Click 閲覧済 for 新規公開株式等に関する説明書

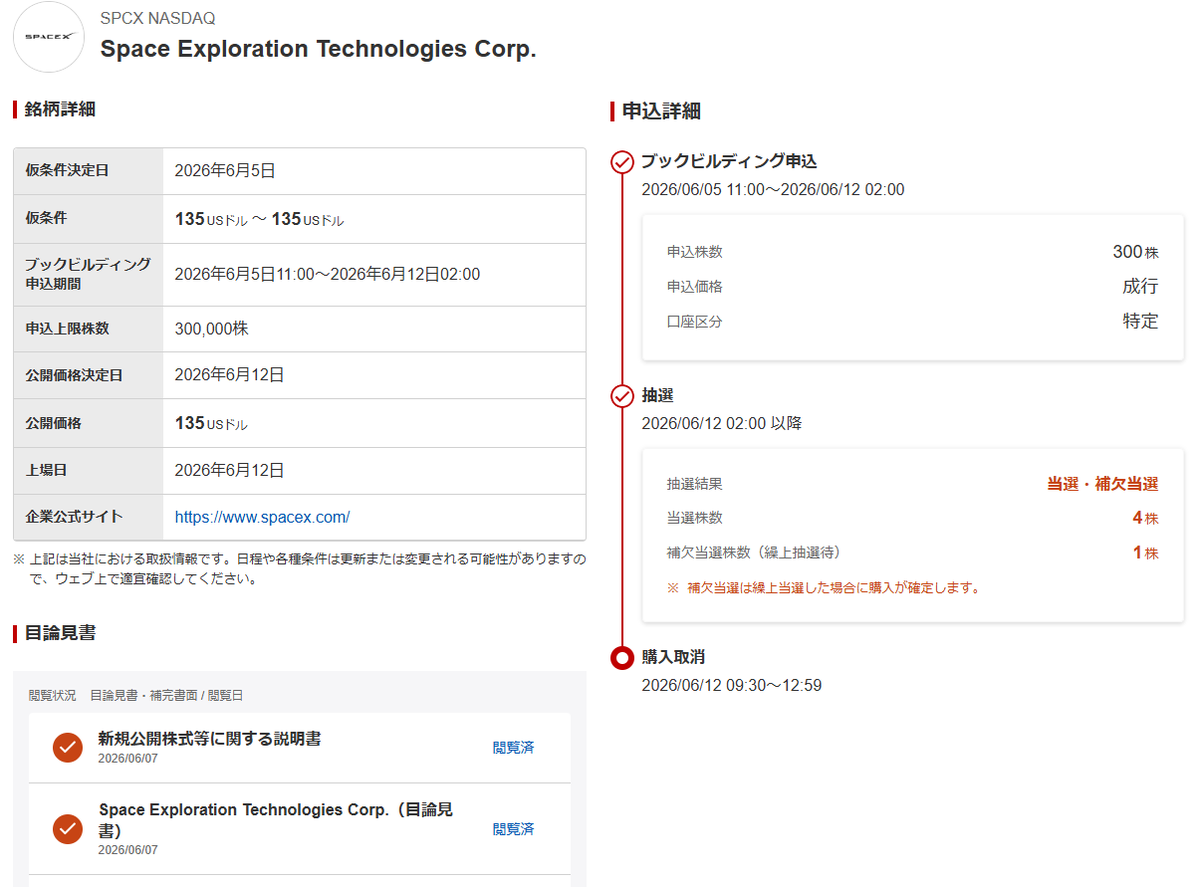click(513, 747)
